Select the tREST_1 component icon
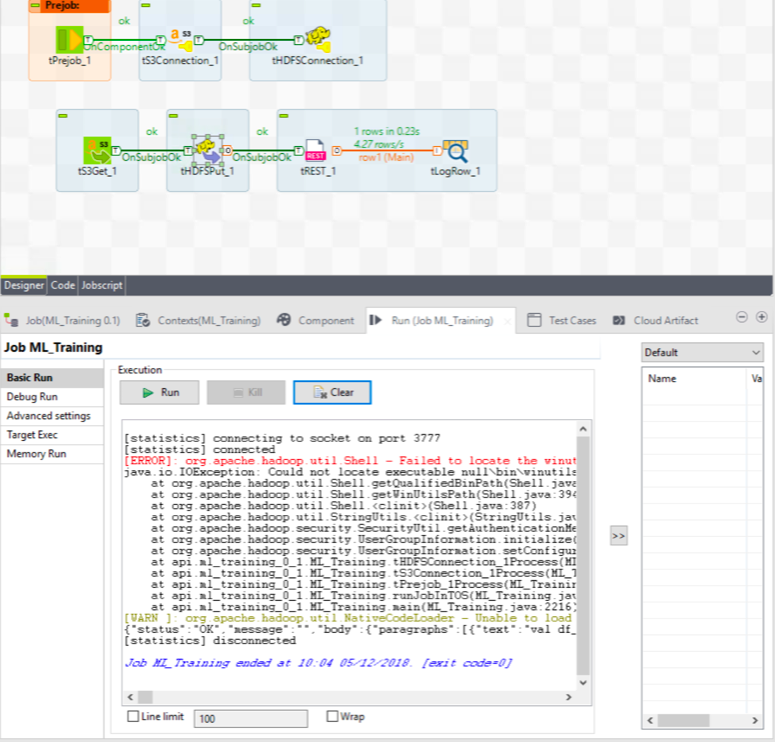776x742 pixels. tap(315, 150)
